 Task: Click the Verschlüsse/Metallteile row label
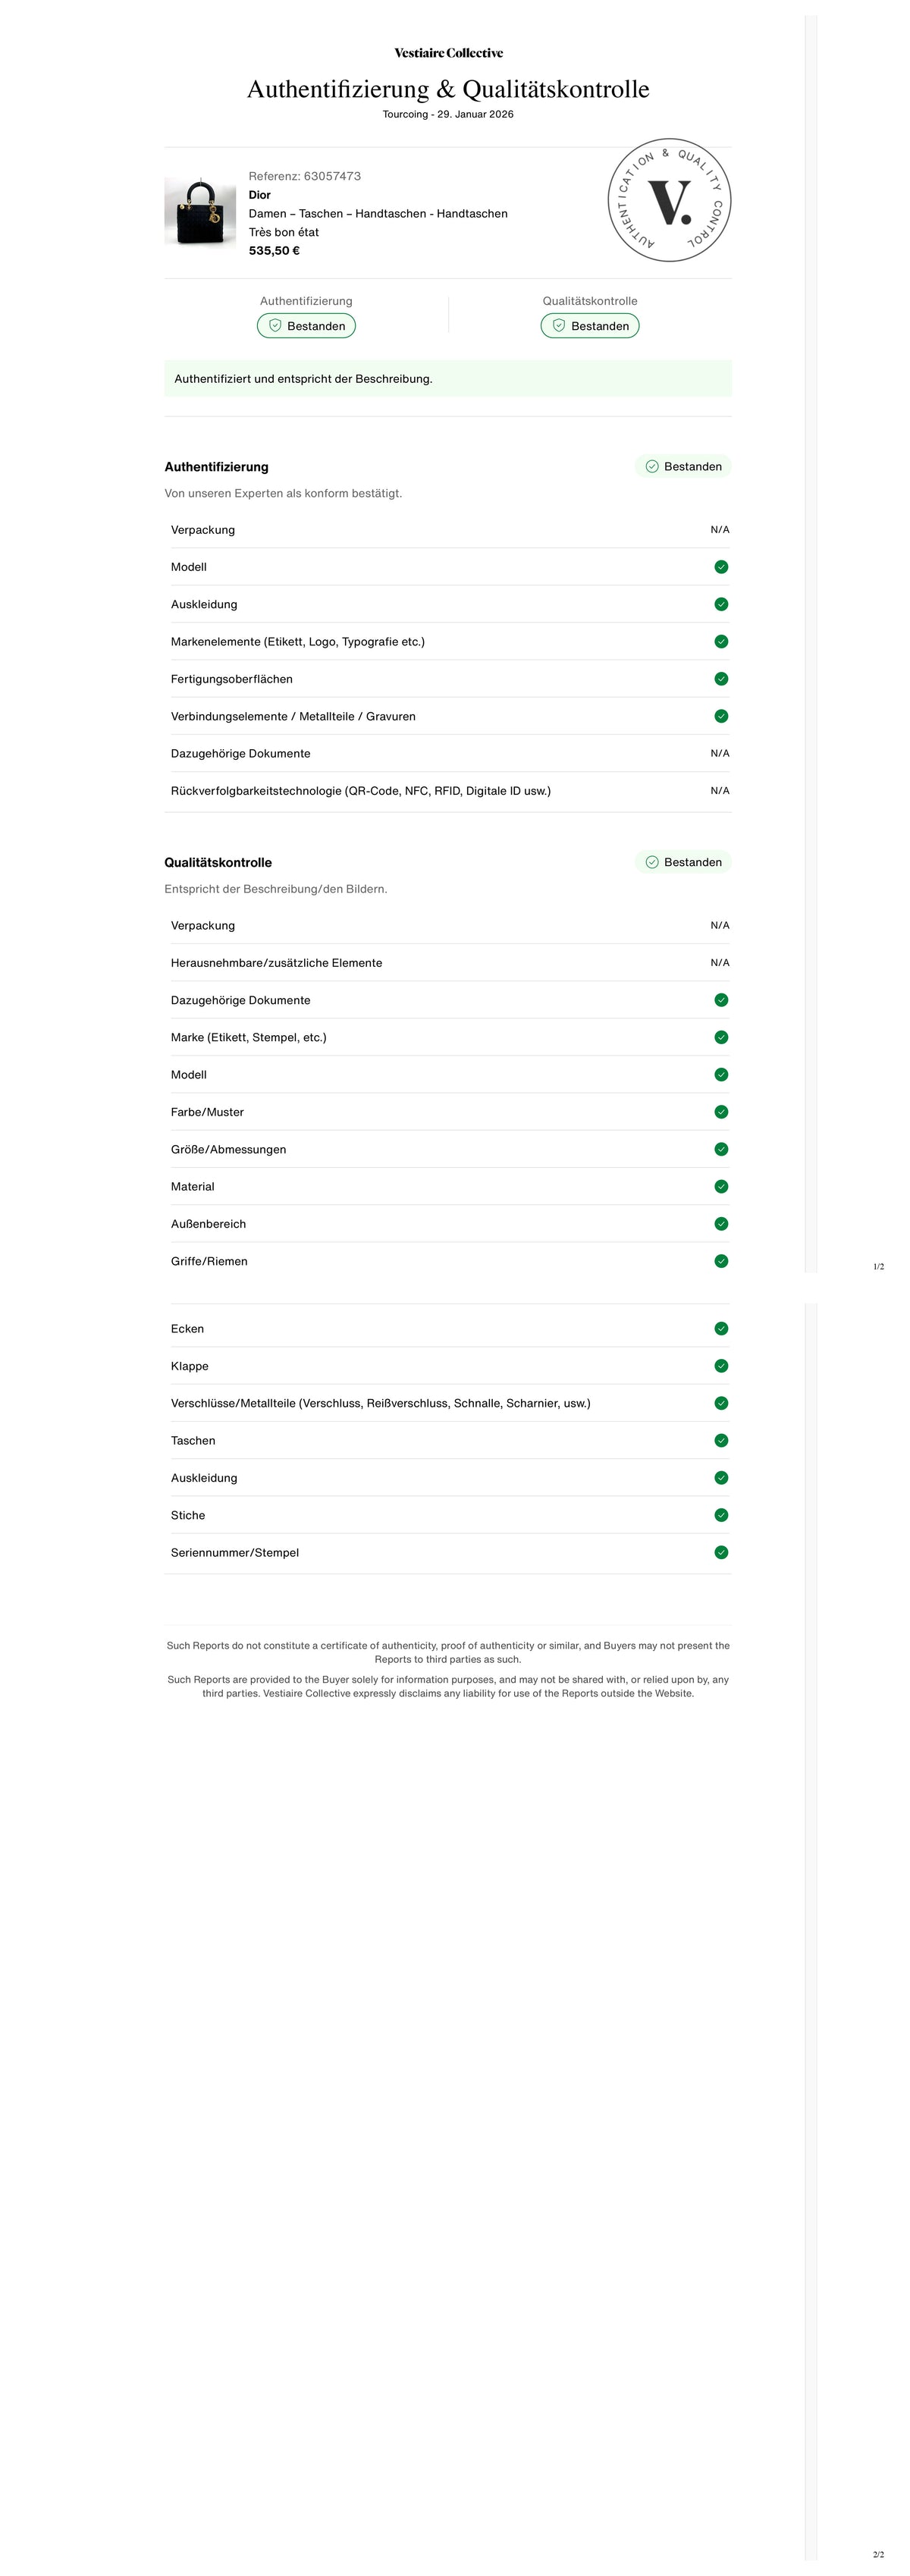click(381, 1404)
